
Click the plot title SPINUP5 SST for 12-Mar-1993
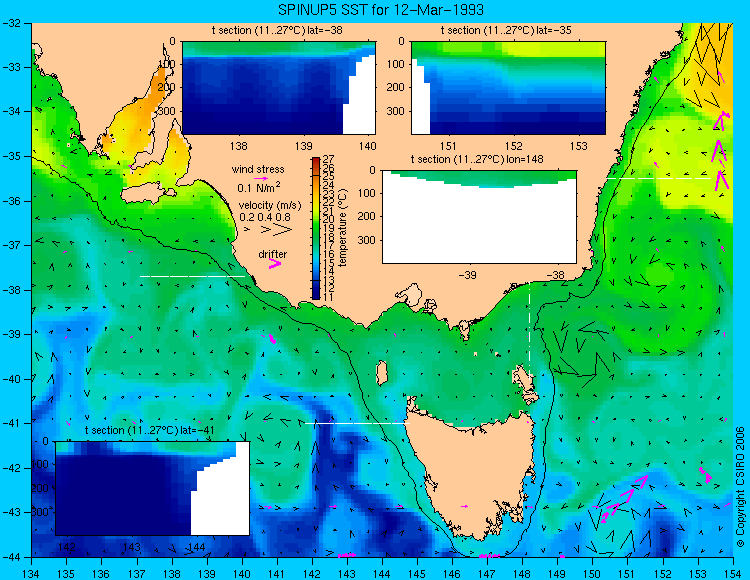[x=381, y=9]
